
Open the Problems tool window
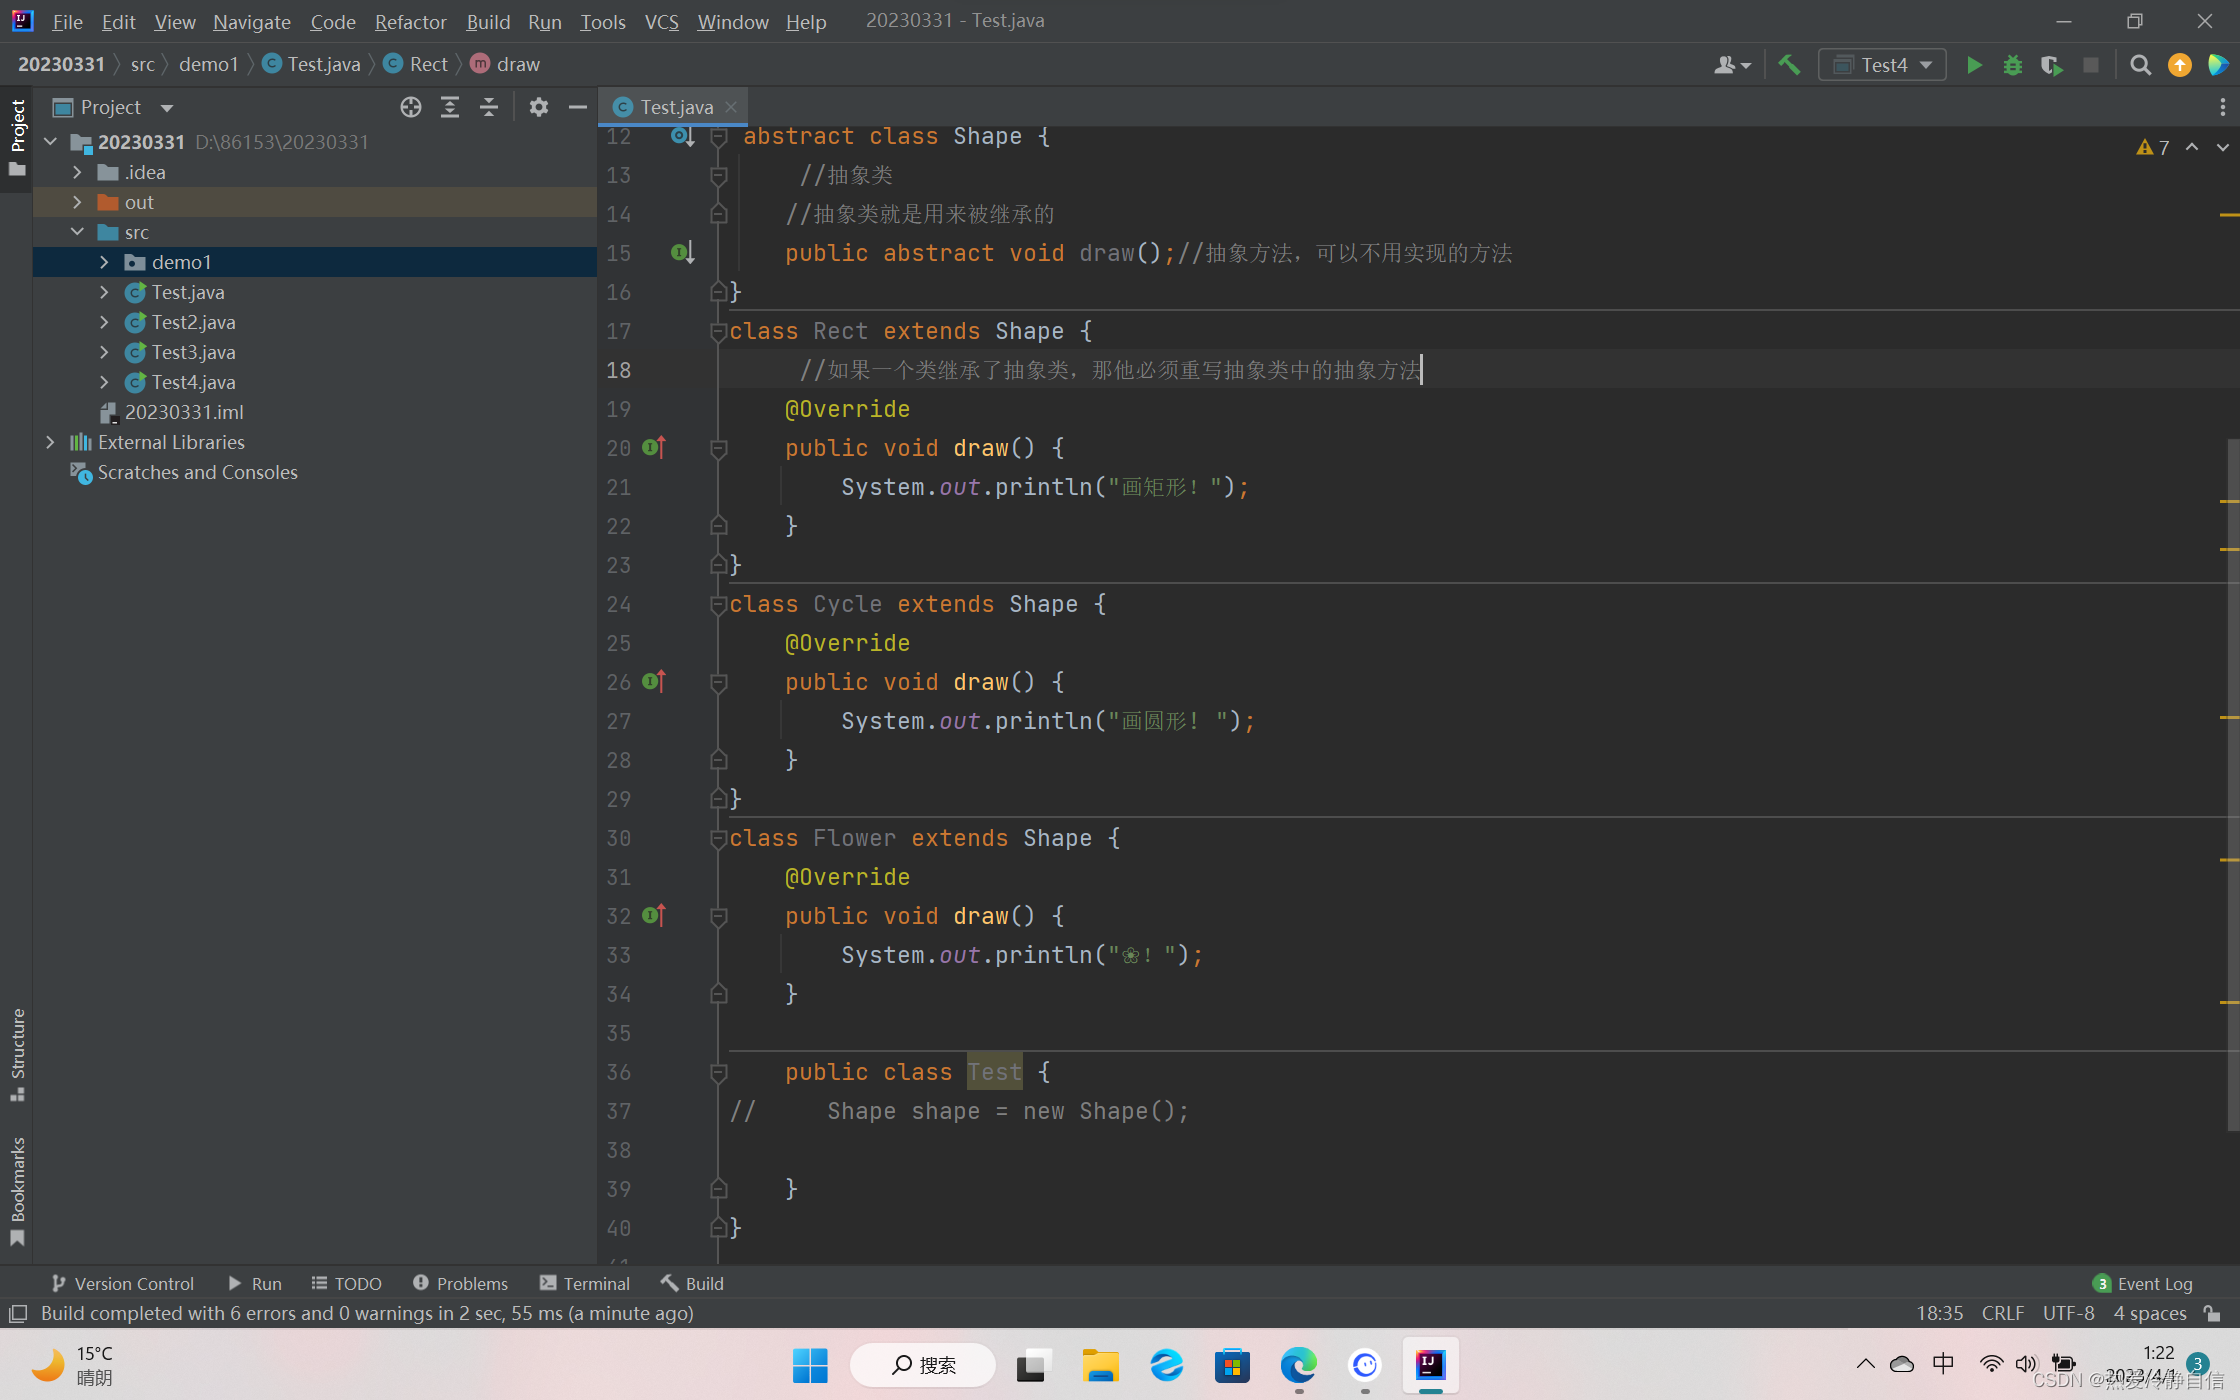click(x=460, y=1283)
